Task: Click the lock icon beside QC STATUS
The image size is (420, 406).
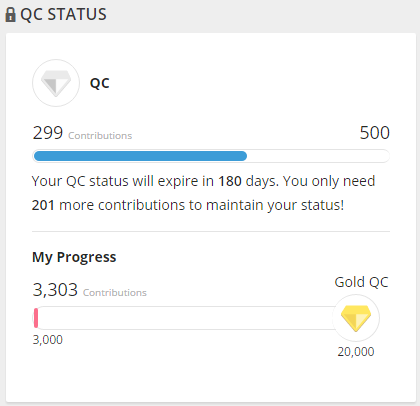Action: (10, 15)
